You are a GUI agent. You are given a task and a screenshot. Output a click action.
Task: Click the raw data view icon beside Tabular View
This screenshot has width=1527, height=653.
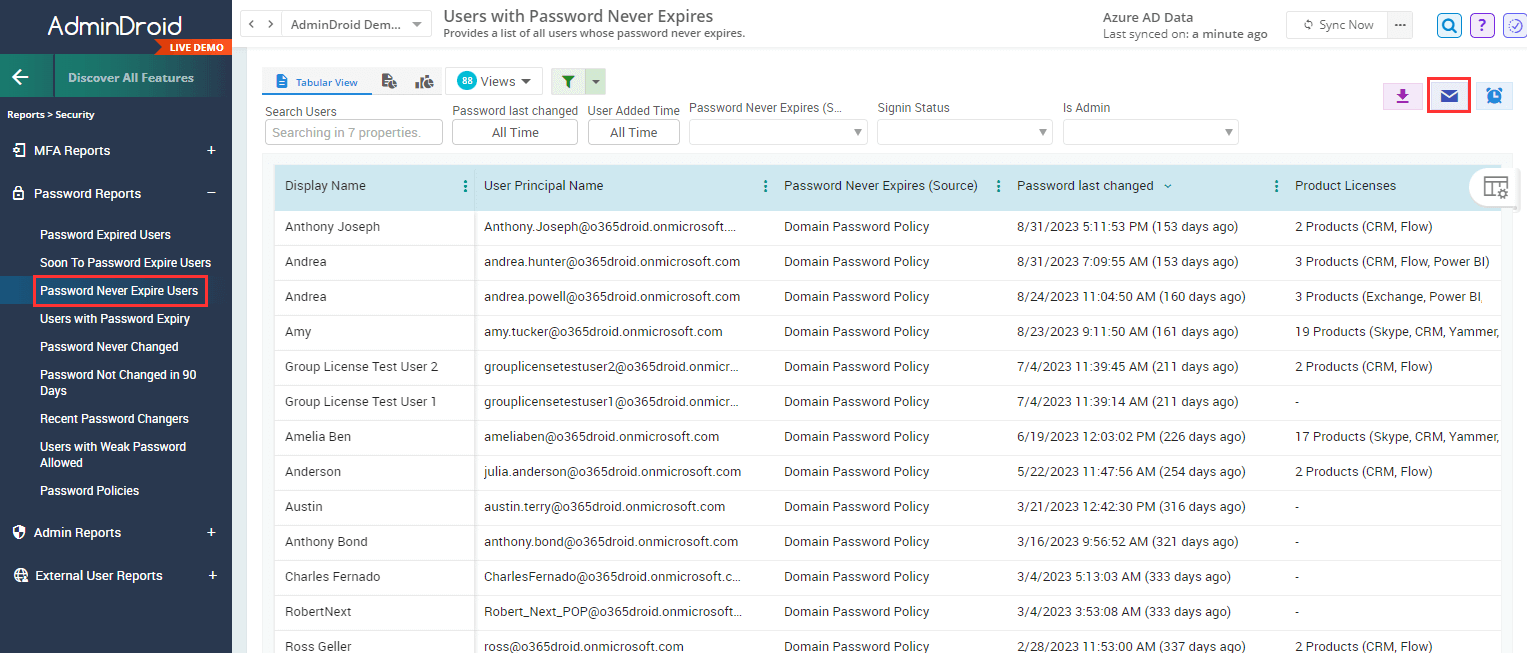pyautogui.click(x=390, y=82)
